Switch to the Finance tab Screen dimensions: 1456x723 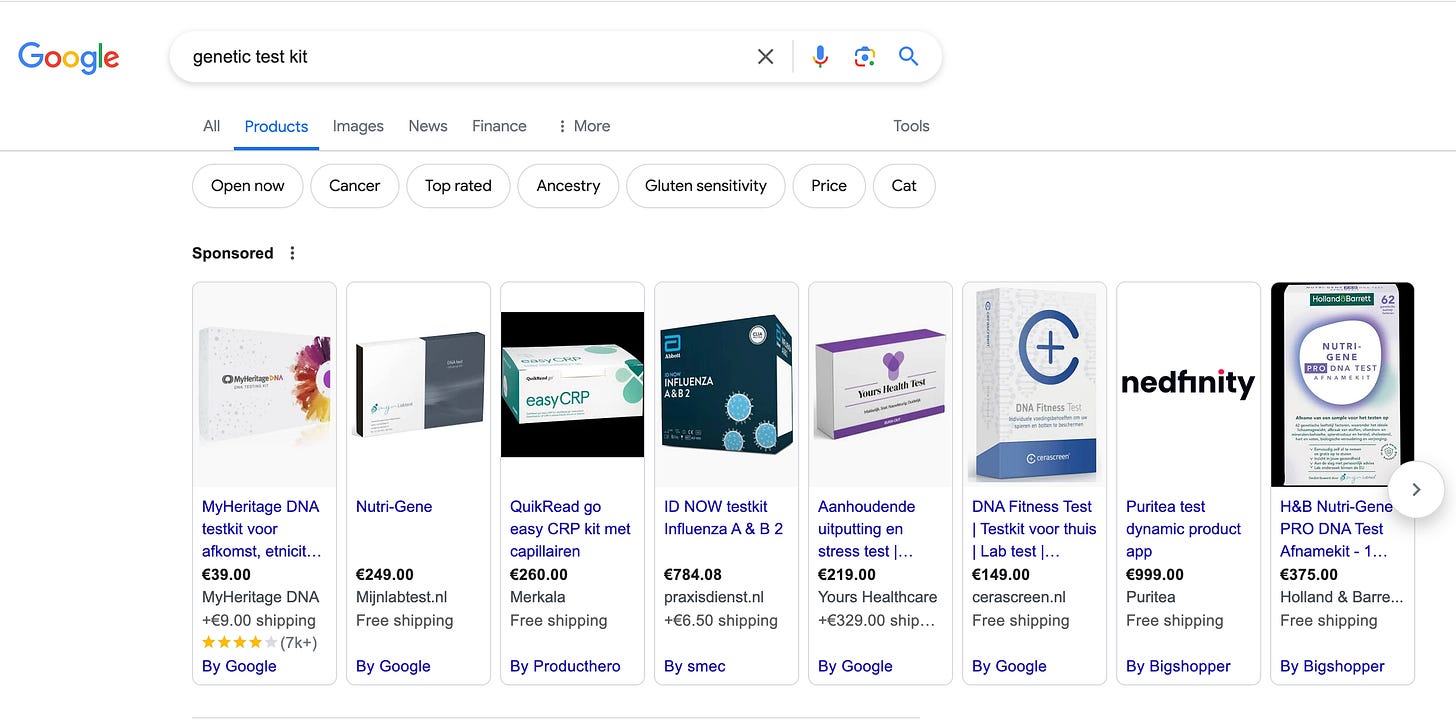(499, 126)
